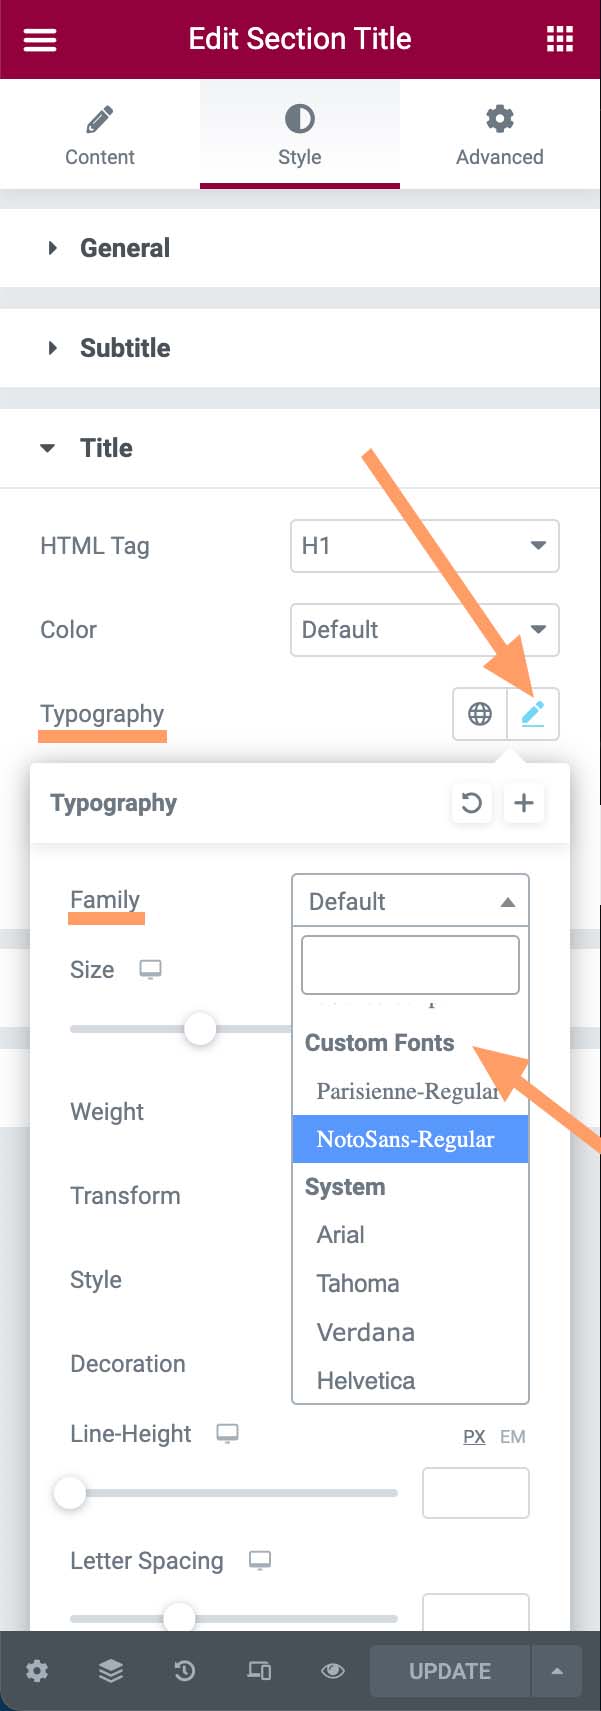Reset typography with the circular arrow icon
601x1711 pixels.
(x=472, y=803)
